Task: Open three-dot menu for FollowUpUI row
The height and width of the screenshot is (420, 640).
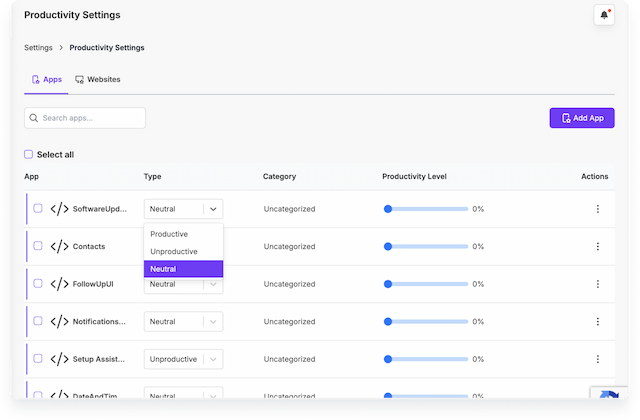Action: pyautogui.click(x=598, y=284)
